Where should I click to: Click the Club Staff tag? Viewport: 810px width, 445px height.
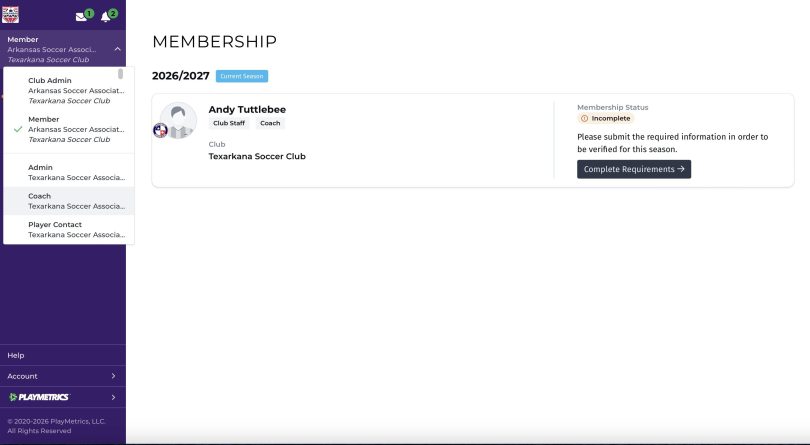tap(229, 123)
